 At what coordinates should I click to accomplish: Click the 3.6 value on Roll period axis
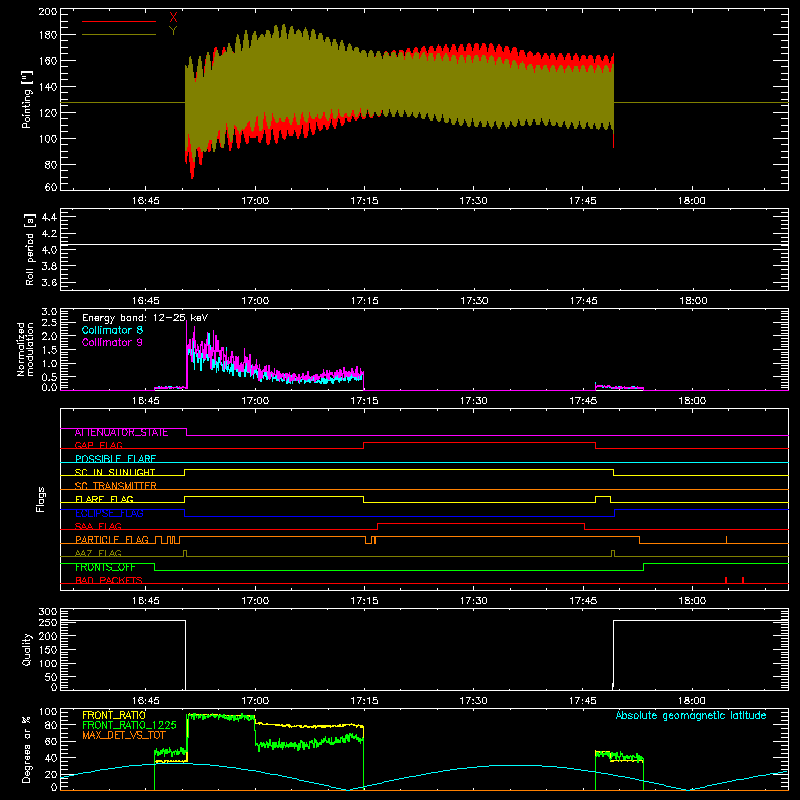(x=49, y=282)
